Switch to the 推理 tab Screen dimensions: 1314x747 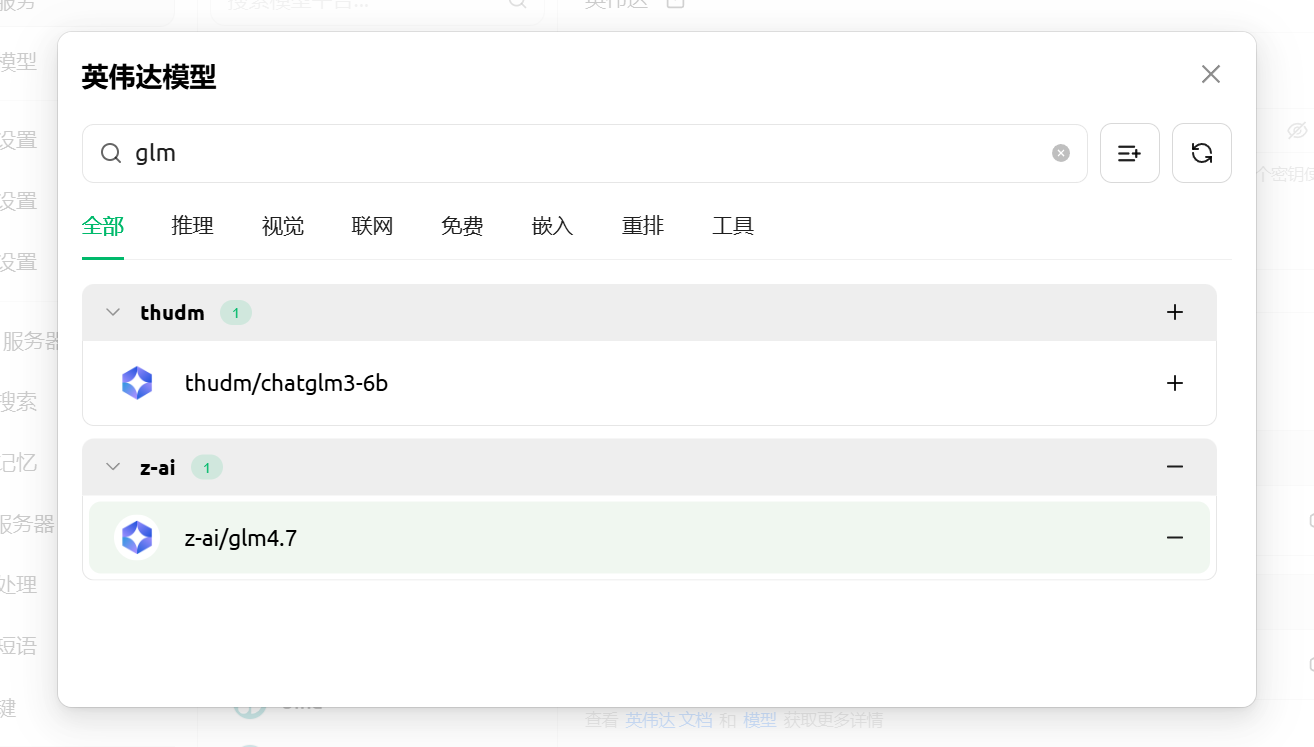click(x=192, y=226)
